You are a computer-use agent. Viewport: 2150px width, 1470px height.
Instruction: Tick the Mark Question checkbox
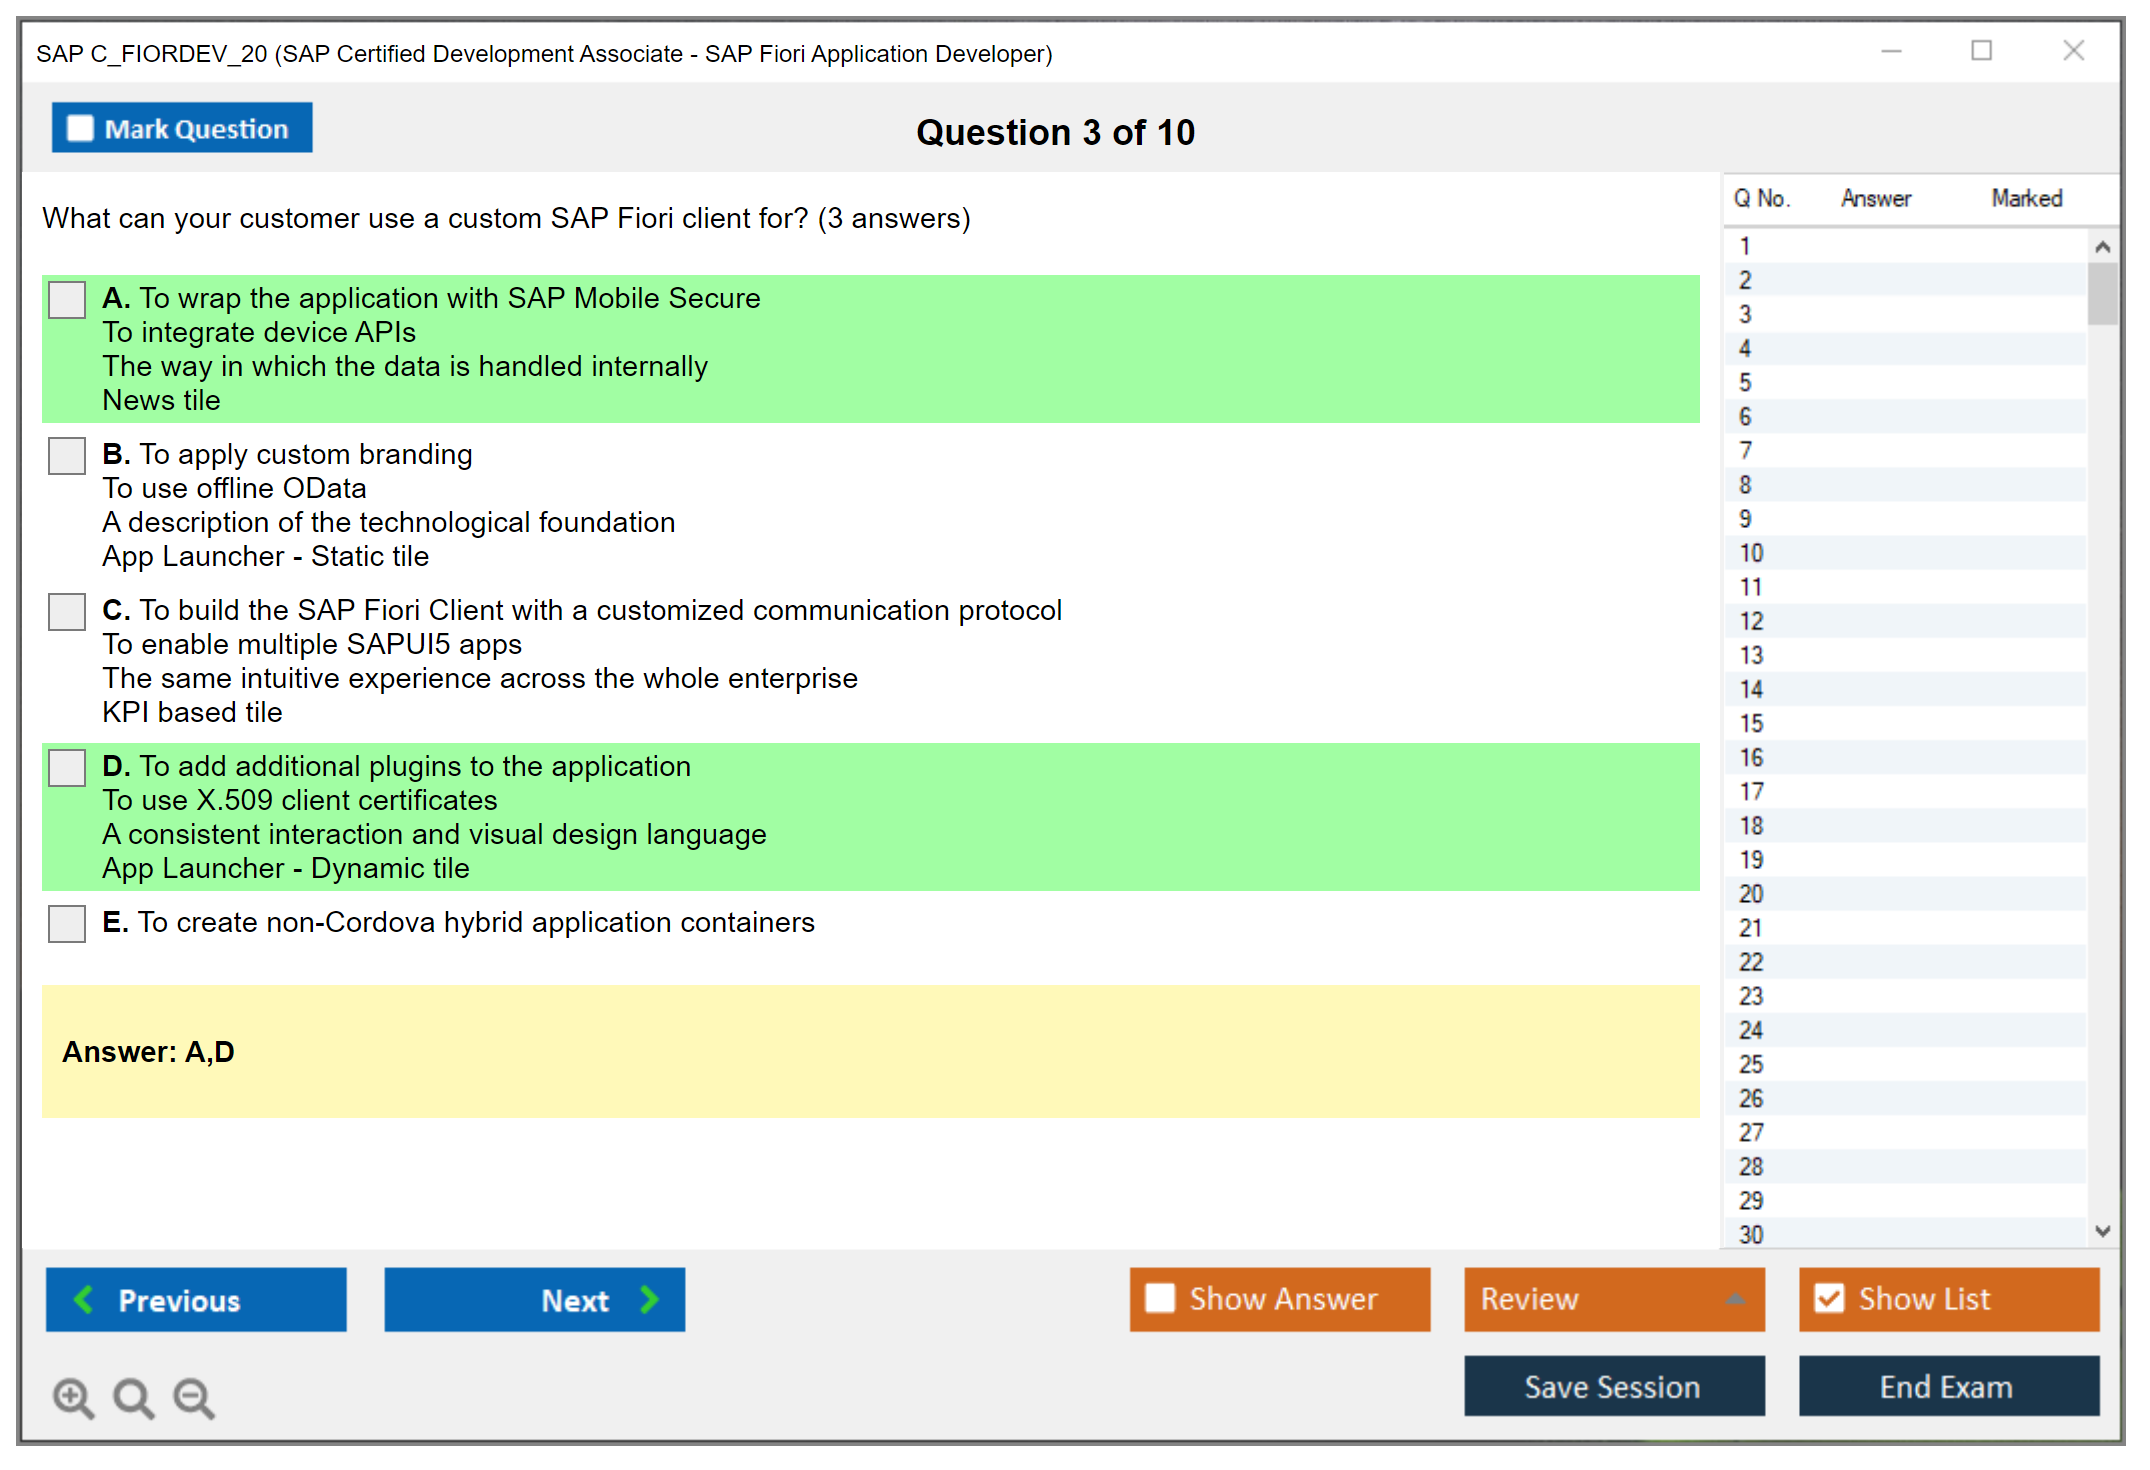[x=80, y=128]
